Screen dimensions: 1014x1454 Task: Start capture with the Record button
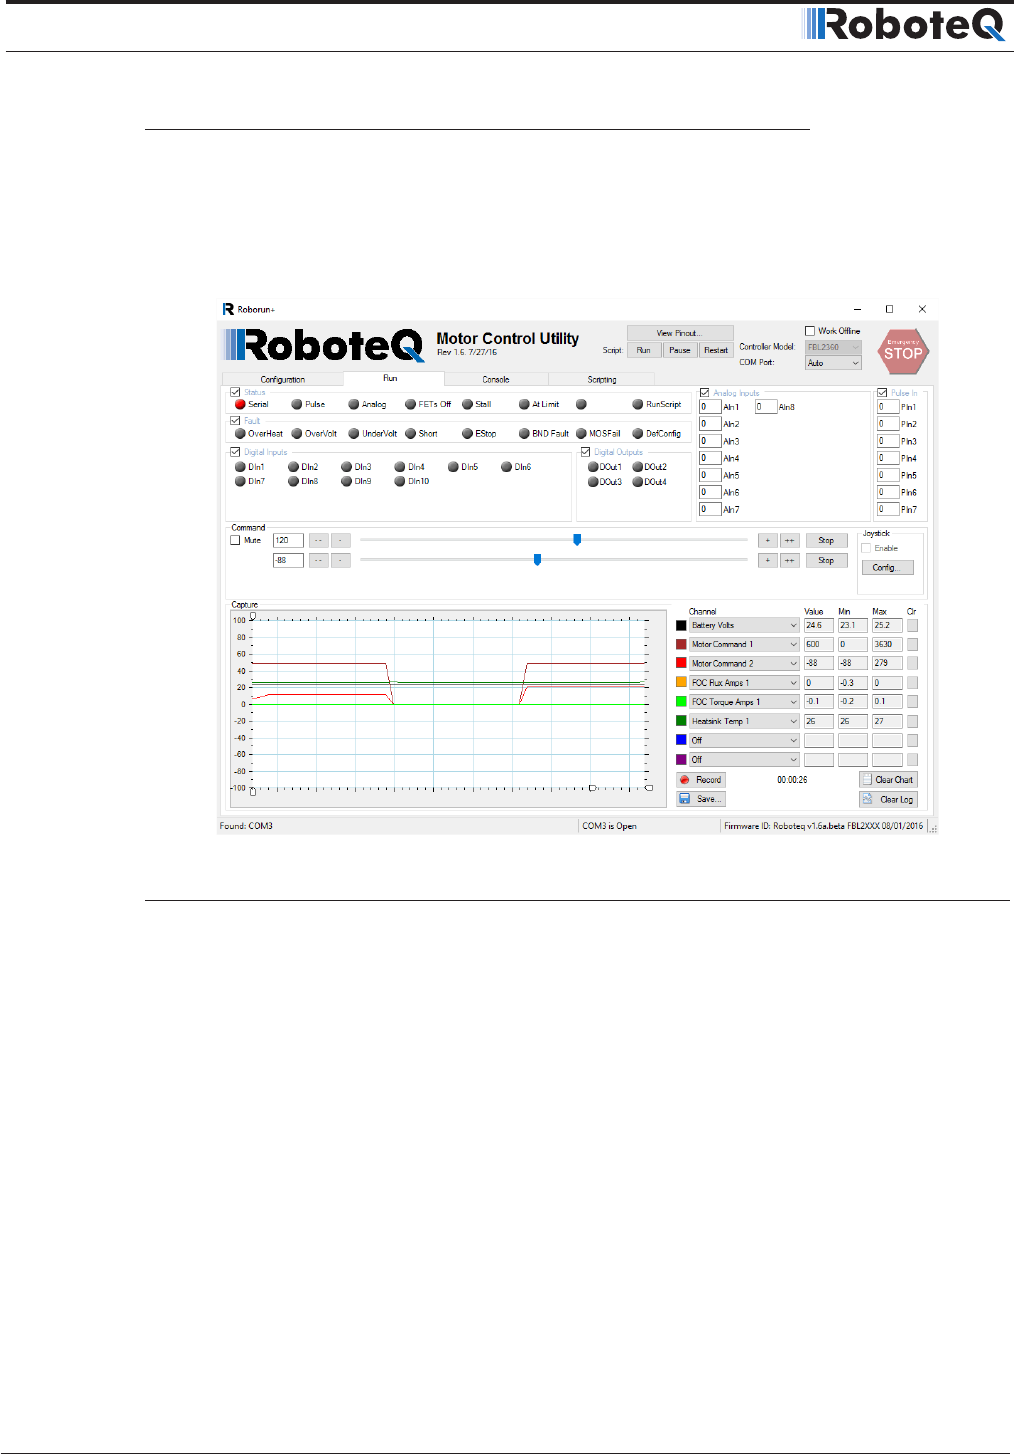tap(700, 779)
